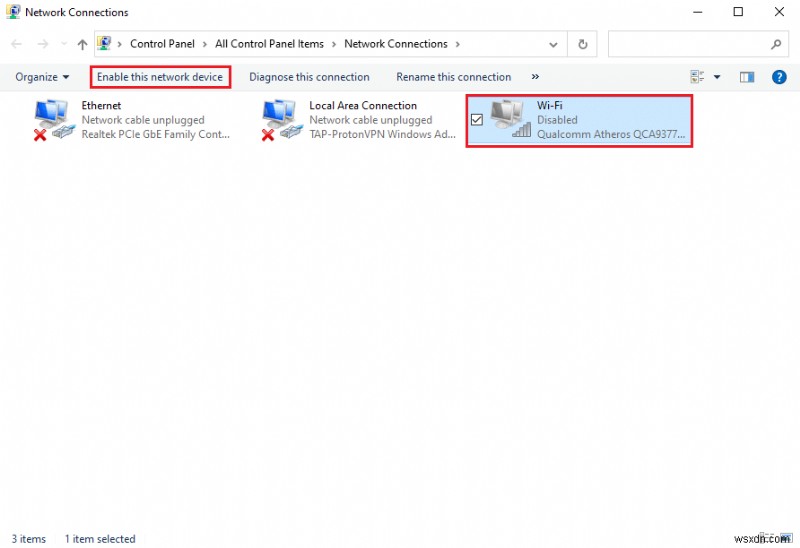Screen dimensions: 800x548
Task: Select the Wi-Fi adapter icon
Action: coord(510,119)
